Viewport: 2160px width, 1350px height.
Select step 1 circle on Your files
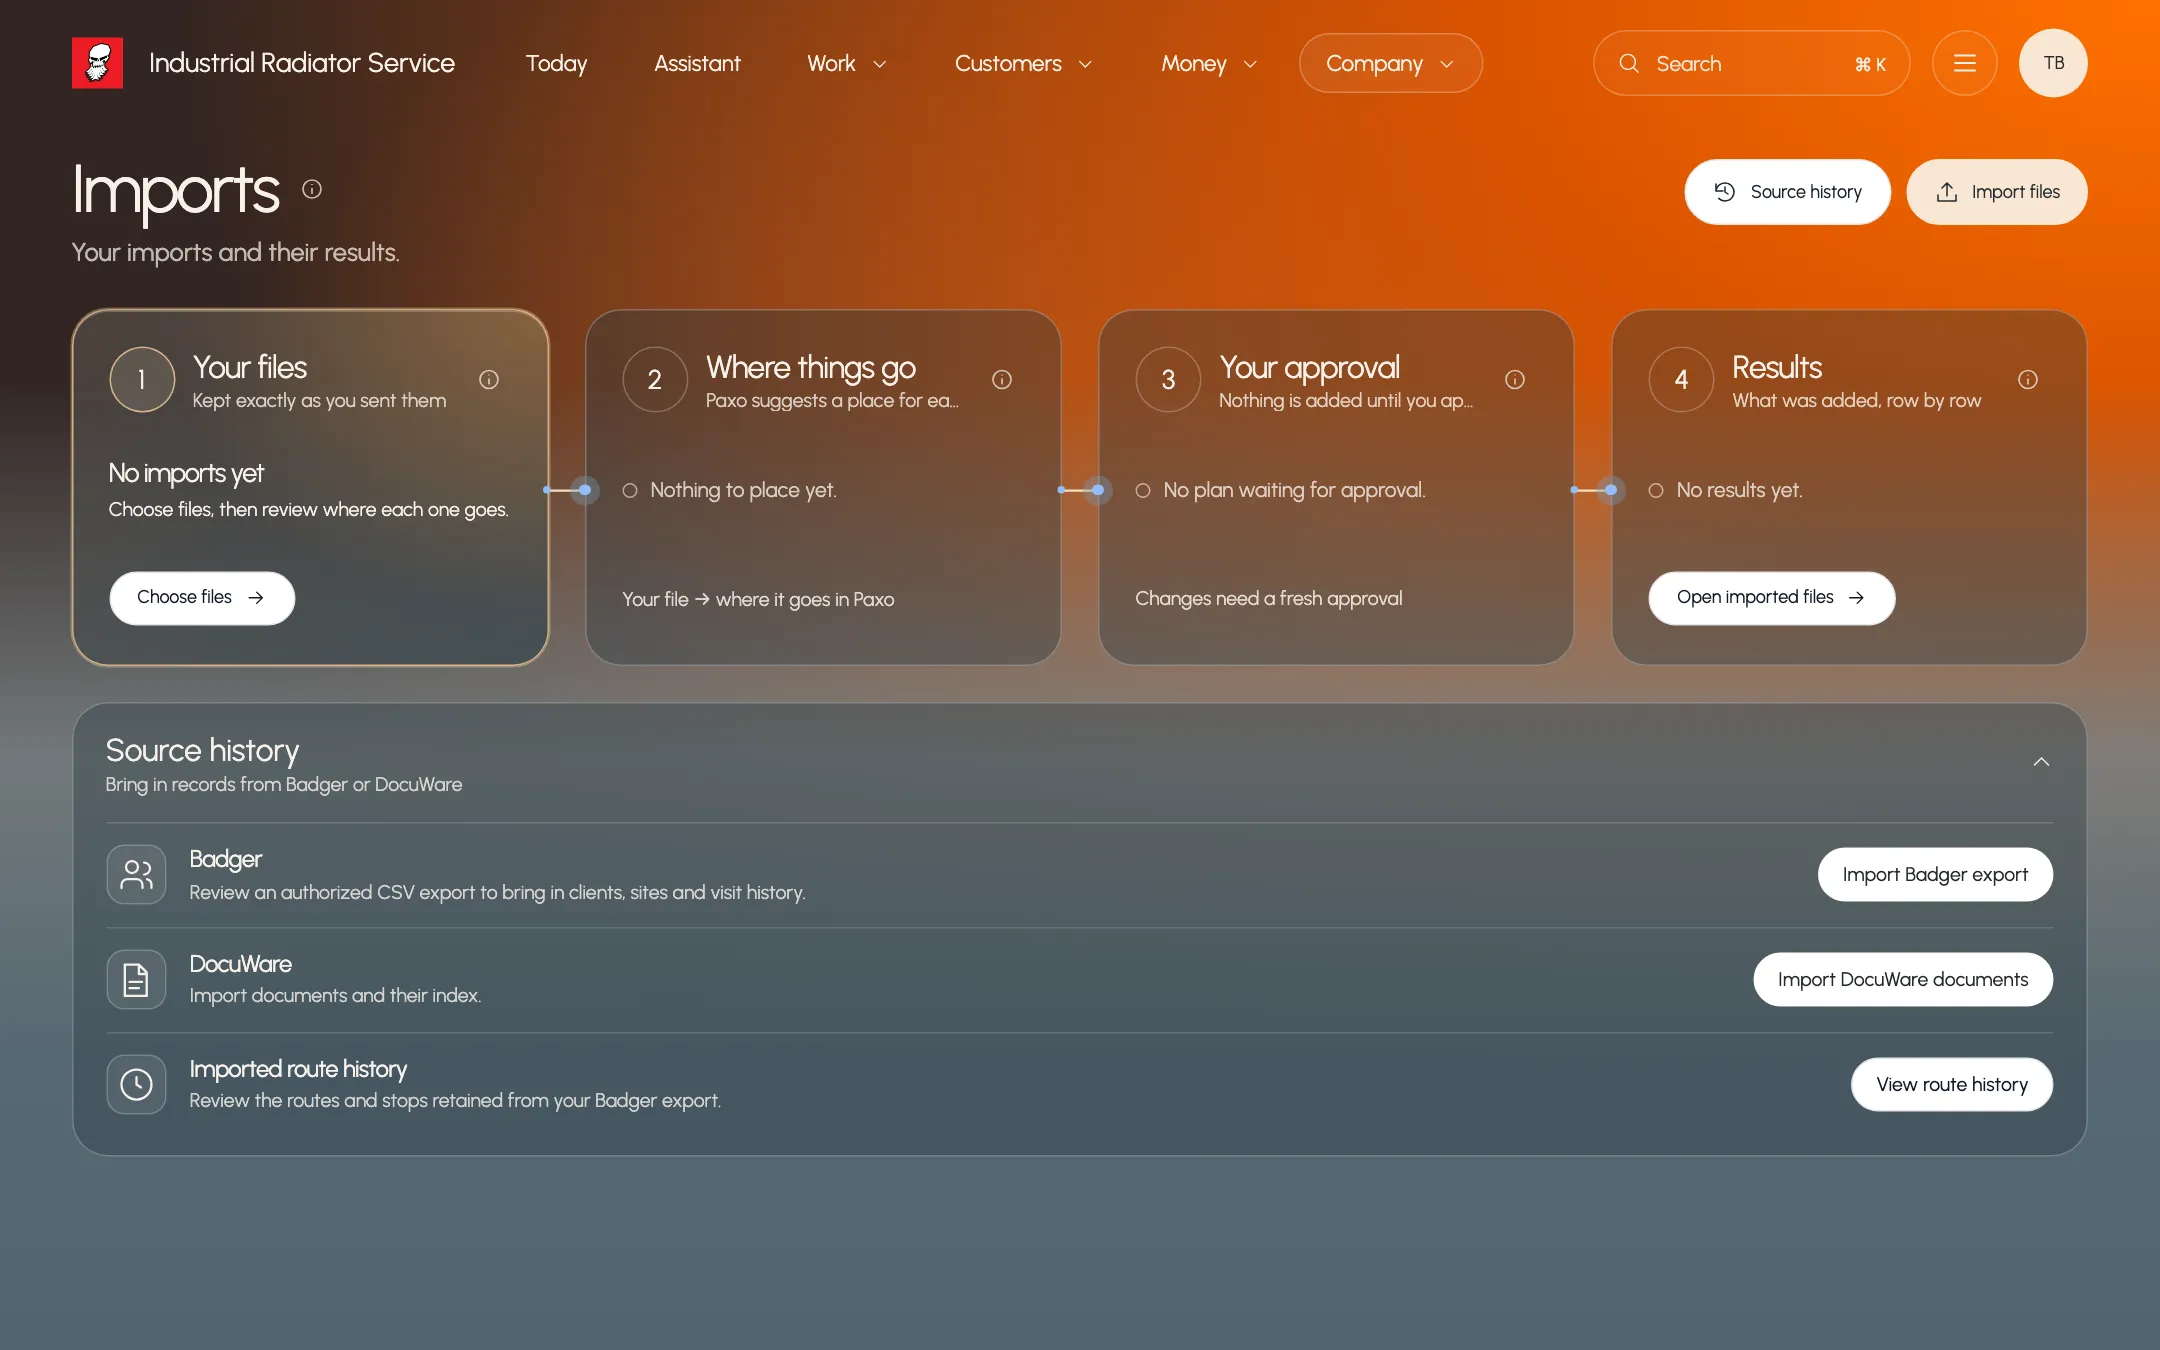(x=142, y=380)
